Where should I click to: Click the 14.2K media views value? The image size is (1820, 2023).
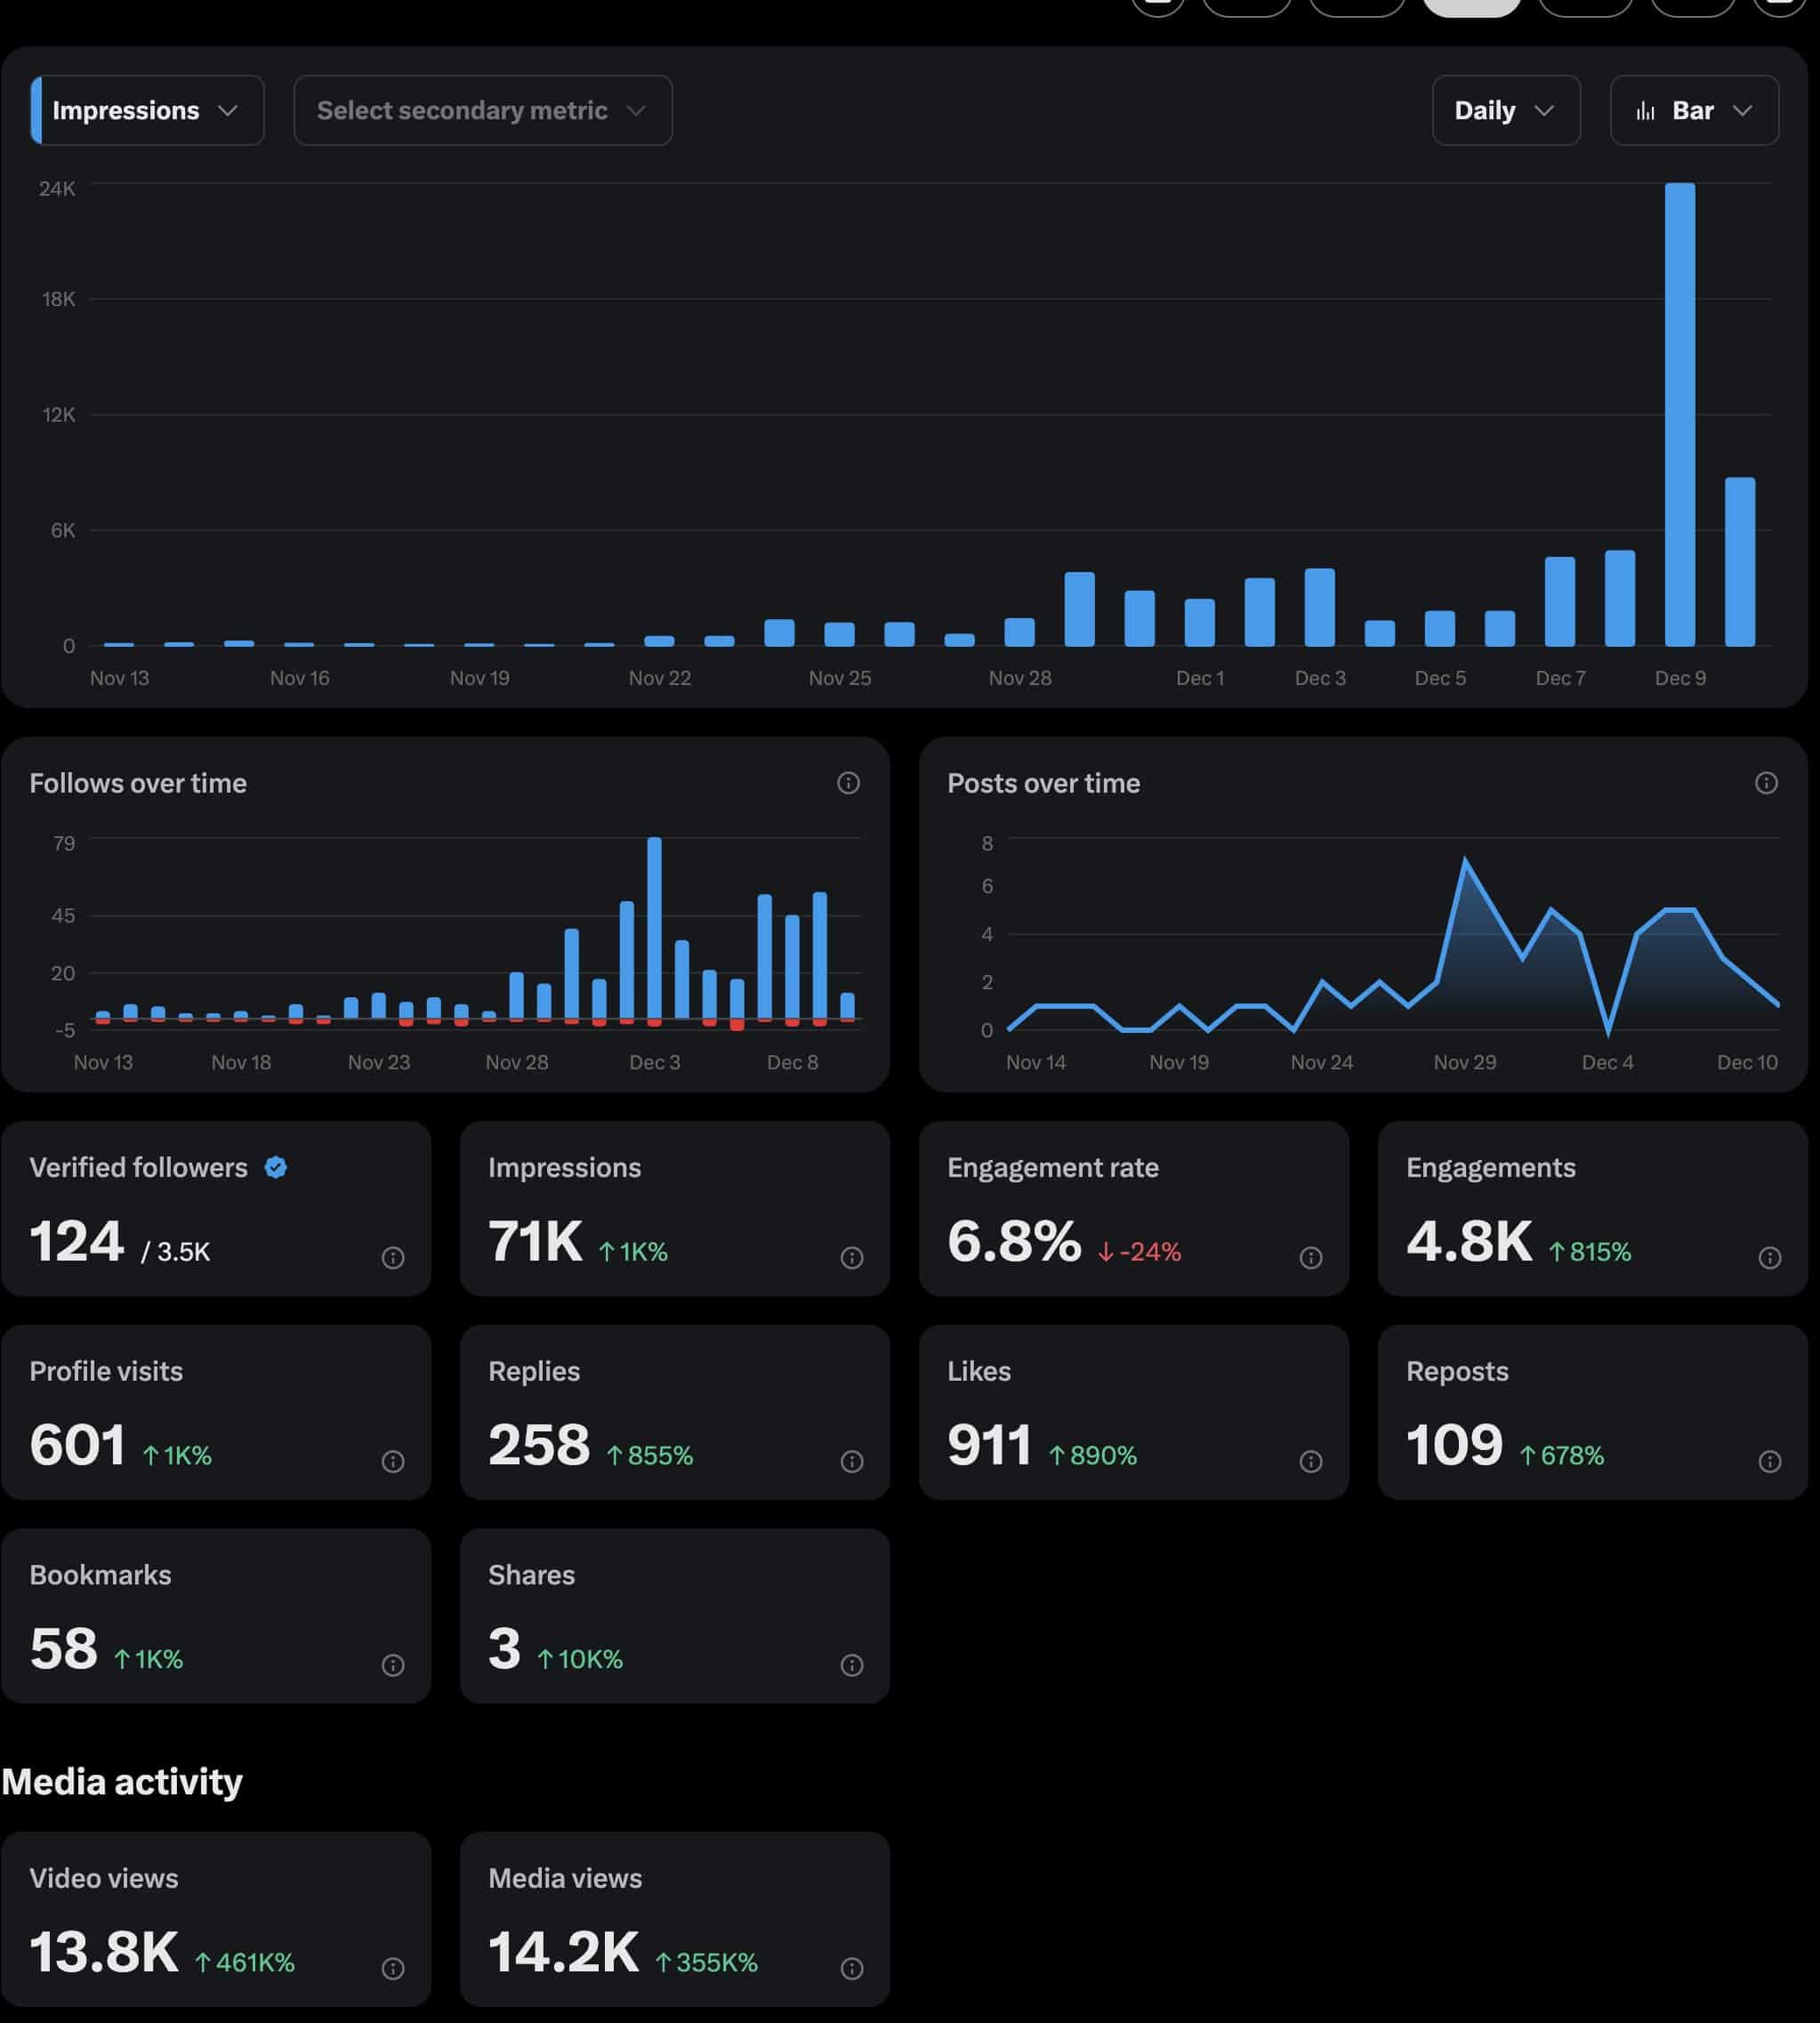[x=564, y=1952]
